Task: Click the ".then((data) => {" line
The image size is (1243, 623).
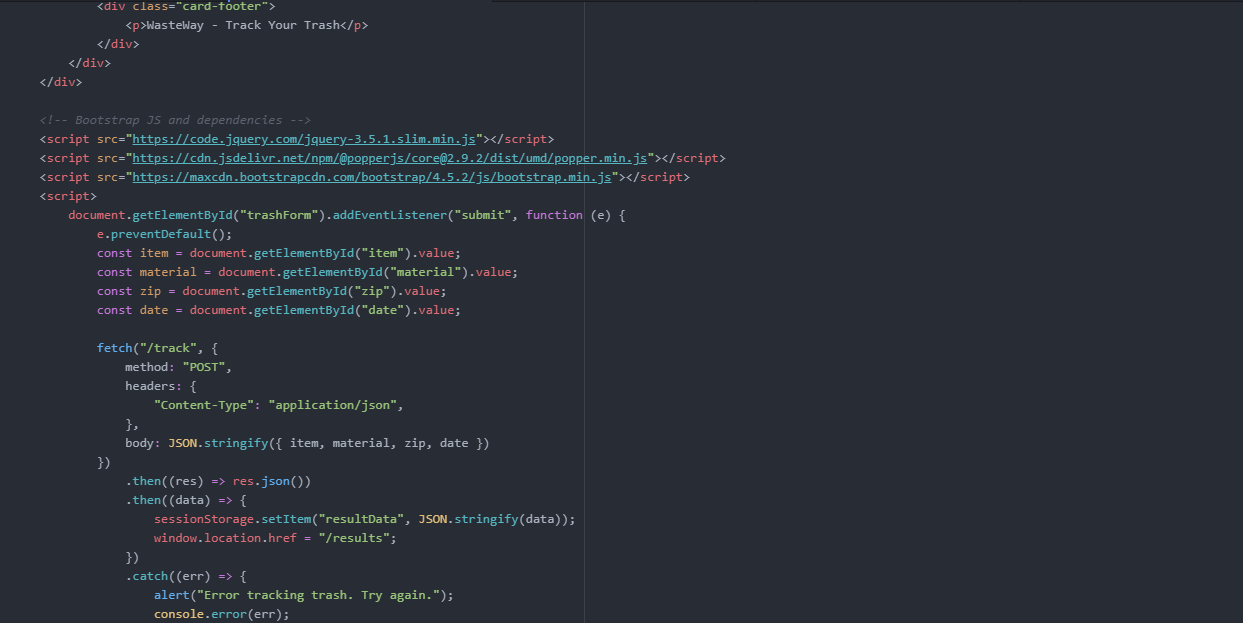Action: [x=186, y=500]
